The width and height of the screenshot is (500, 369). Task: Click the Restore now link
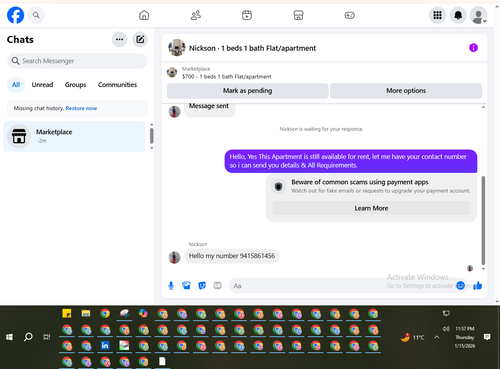pos(81,108)
